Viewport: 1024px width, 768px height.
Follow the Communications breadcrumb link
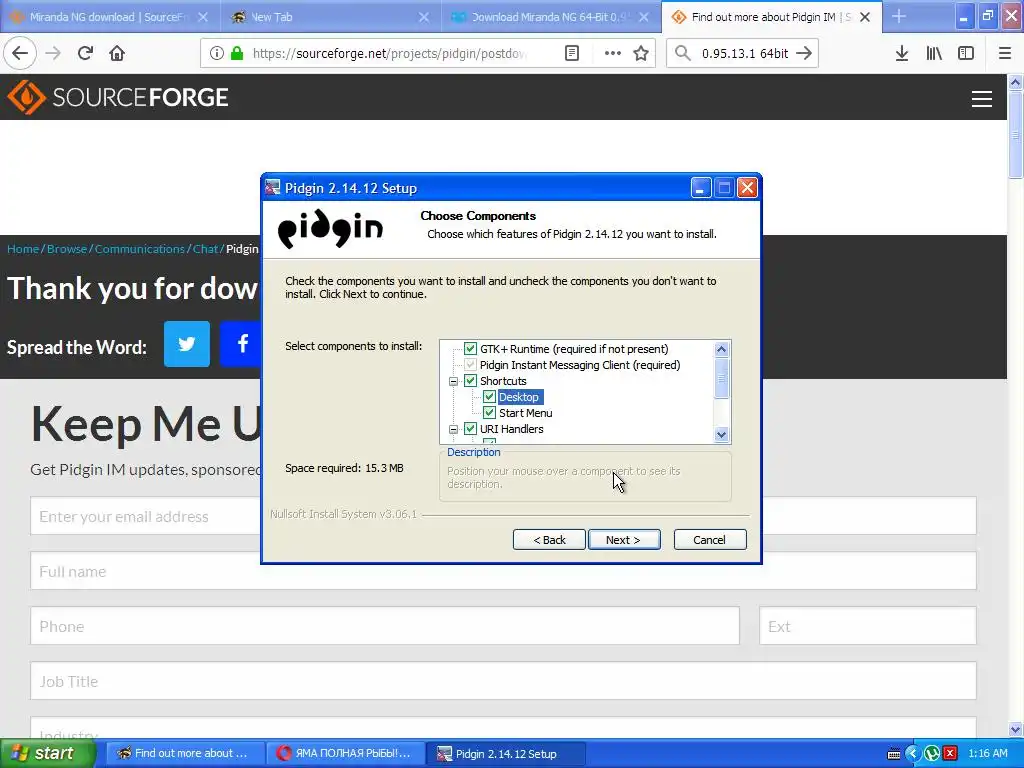pos(140,249)
